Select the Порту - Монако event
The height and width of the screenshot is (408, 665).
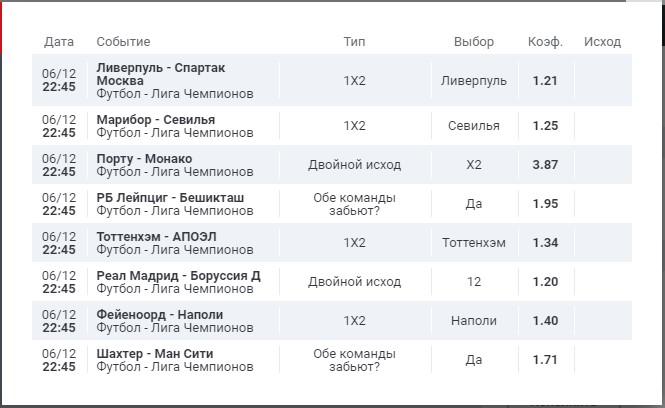point(144,158)
